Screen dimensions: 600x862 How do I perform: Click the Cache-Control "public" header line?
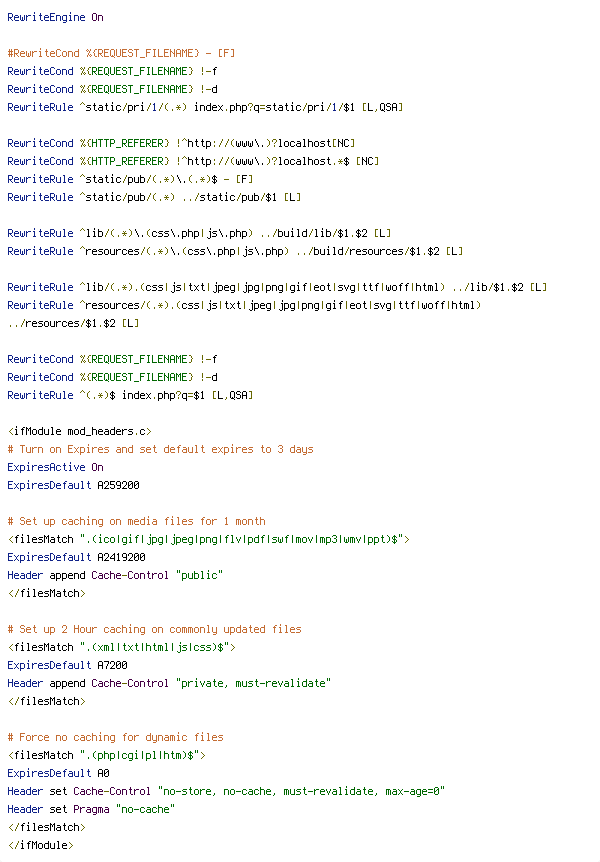(115, 575)
